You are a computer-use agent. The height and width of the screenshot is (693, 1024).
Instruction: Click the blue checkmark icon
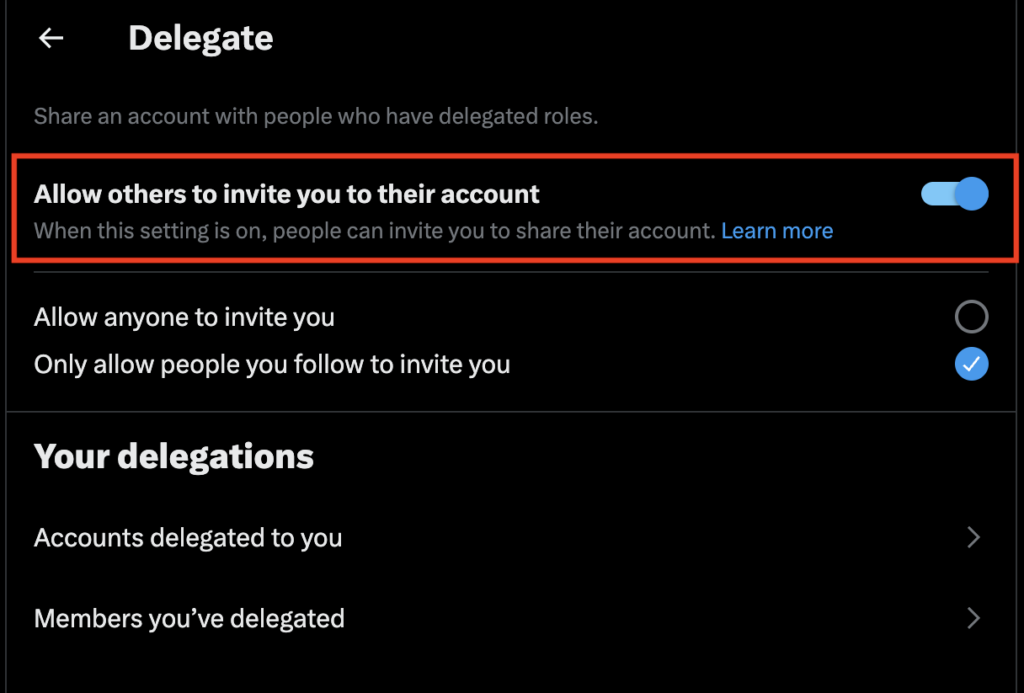971,364
